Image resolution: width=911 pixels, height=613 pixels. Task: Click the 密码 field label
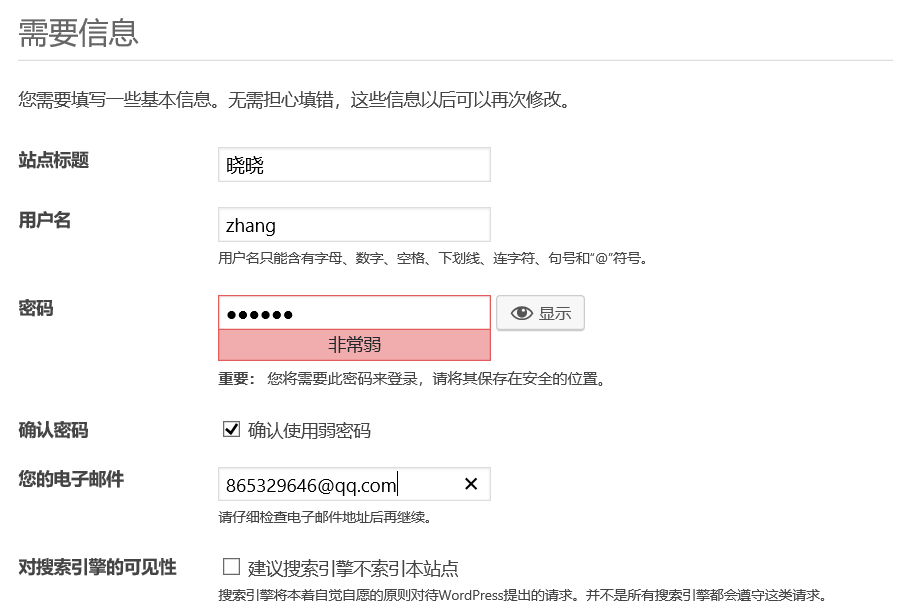click(36, 309)
